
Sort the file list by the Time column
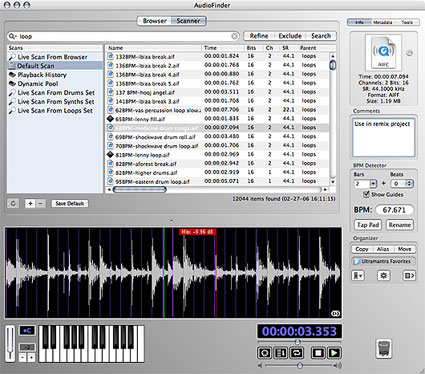tap(223, 48)
